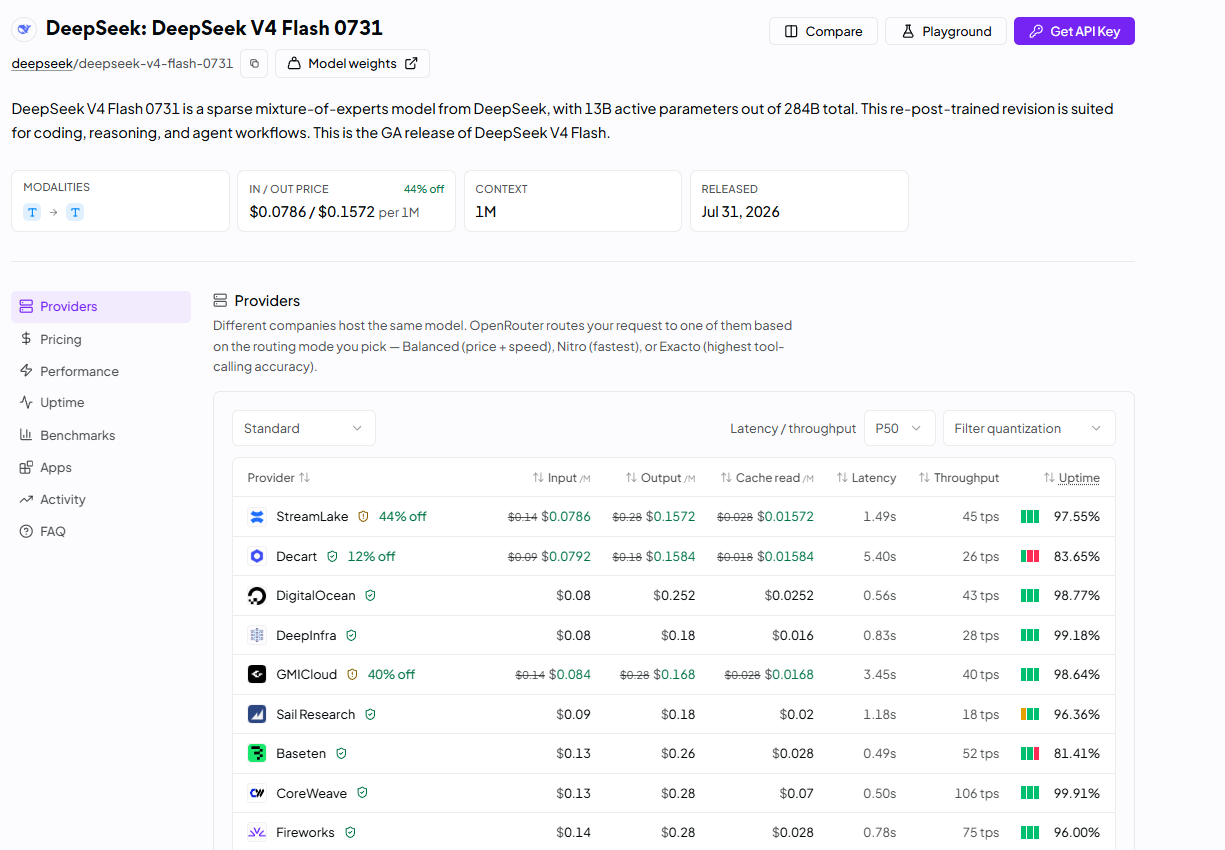1225x850 pixels.
Task: Click Sail Research uptime status bars
Action: (x=1030, y=714)
